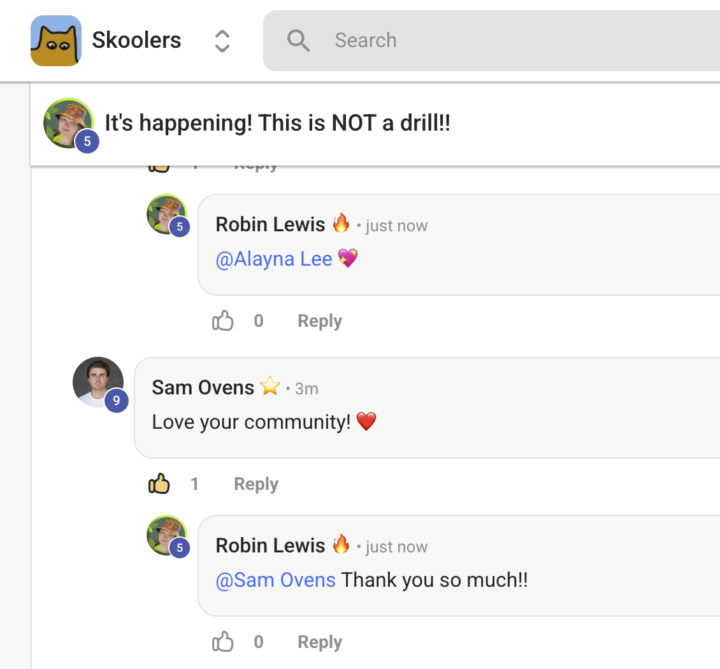Reply to 'Thank you so much' comment
This screenshot has width=720, height=669.
pos(320,641)
